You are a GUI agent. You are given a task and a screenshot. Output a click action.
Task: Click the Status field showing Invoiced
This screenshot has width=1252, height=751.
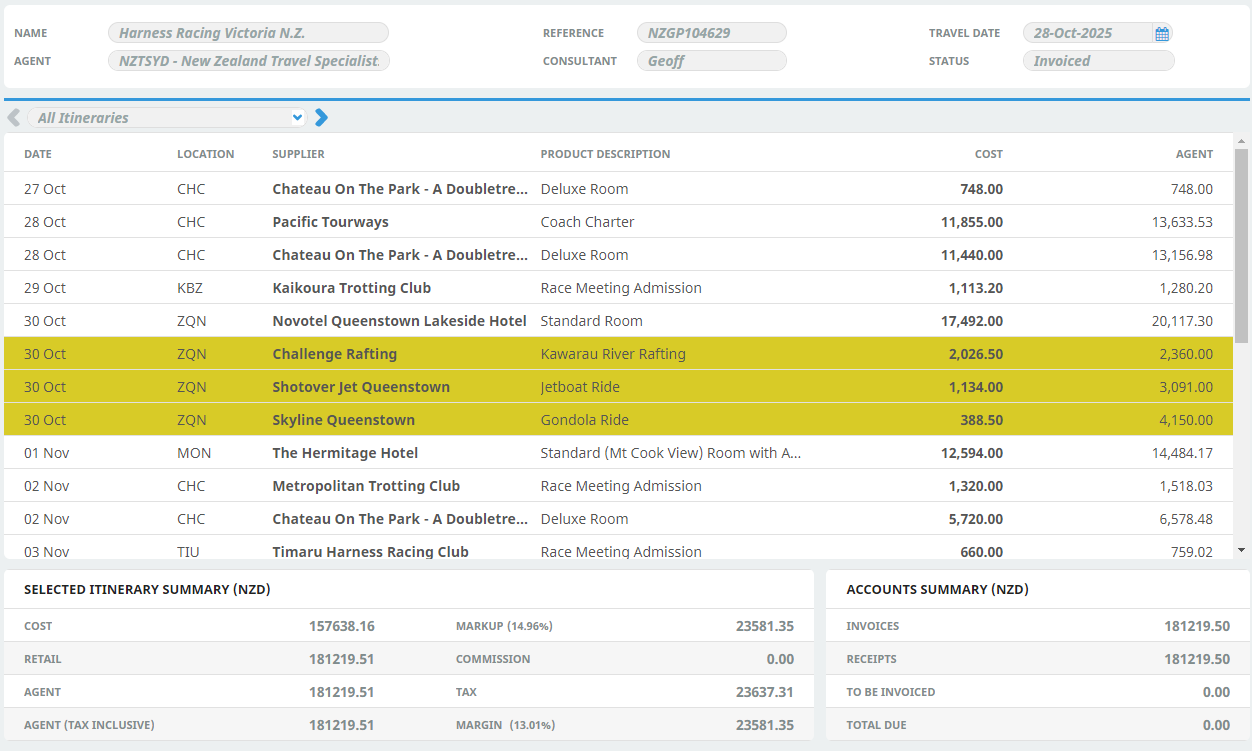coord(1098,61)
